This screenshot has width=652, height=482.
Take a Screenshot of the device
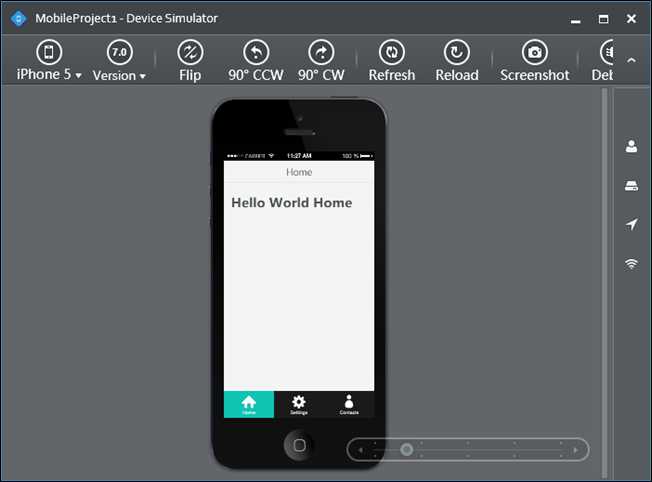535,61
